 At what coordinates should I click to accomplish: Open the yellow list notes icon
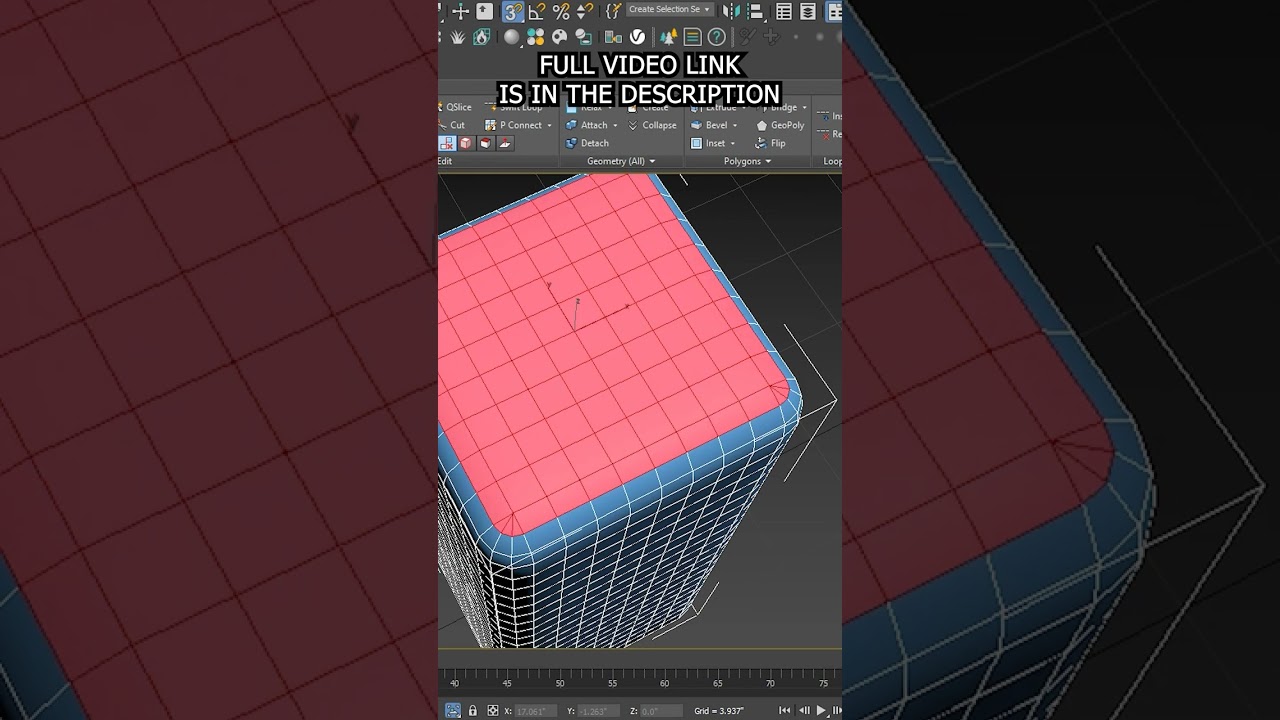pyautogui.click(x=692, y=37)
